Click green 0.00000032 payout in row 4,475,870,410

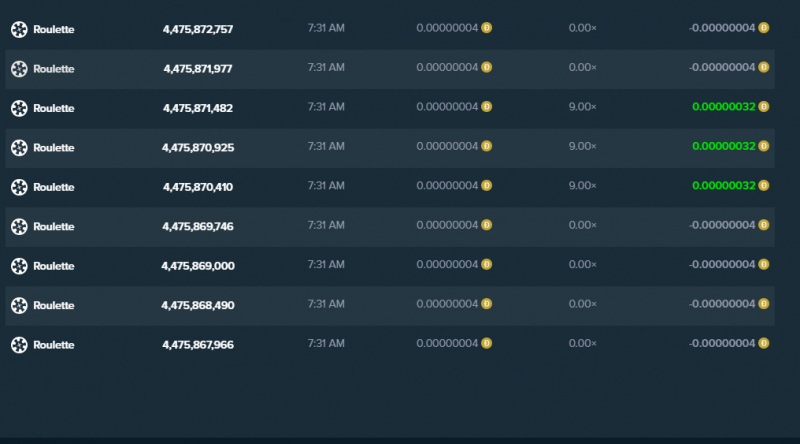pyautogui.click(x=723, y=185)
